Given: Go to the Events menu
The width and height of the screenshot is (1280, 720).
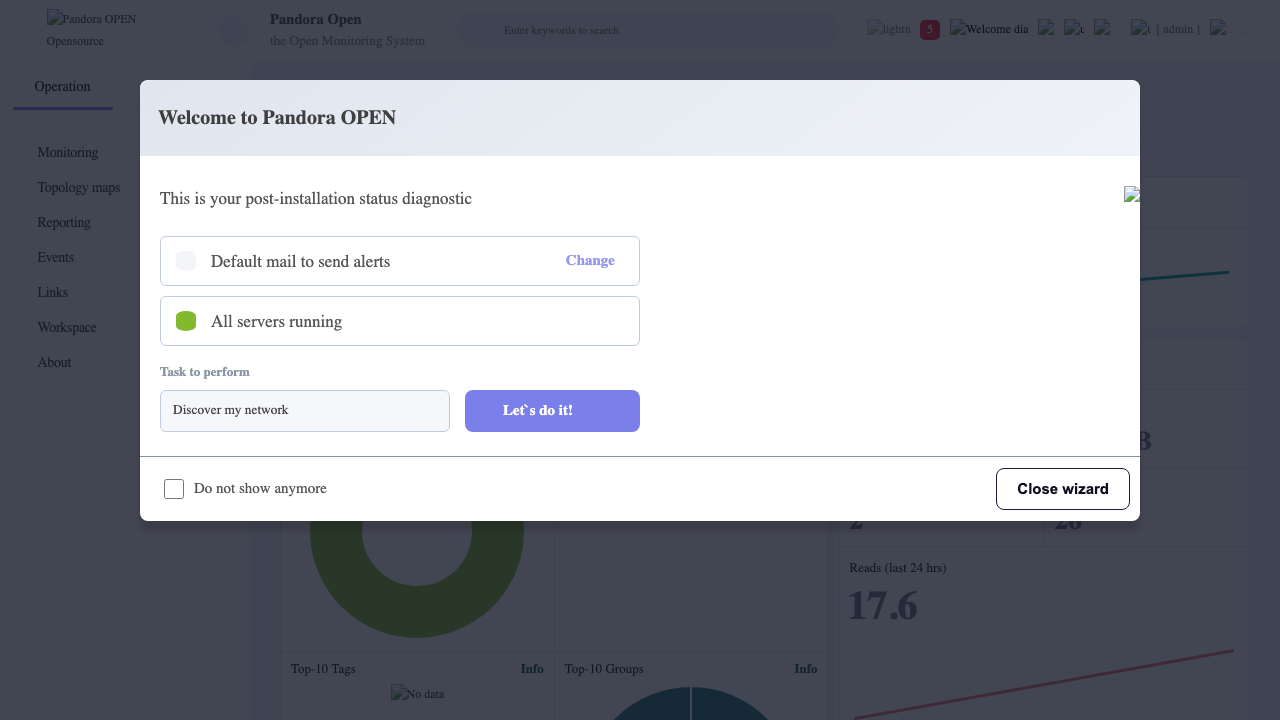Looking at the screenshot, I should [x=56, y=257].
